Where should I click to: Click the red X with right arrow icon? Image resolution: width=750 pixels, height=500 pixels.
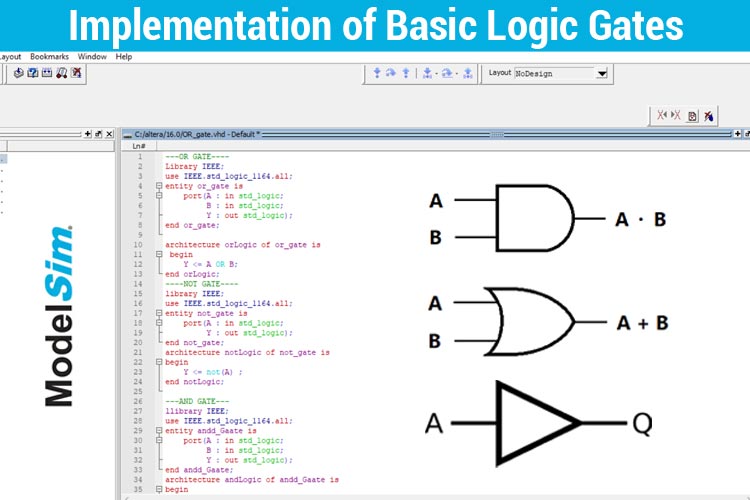[x=675, y=115]
